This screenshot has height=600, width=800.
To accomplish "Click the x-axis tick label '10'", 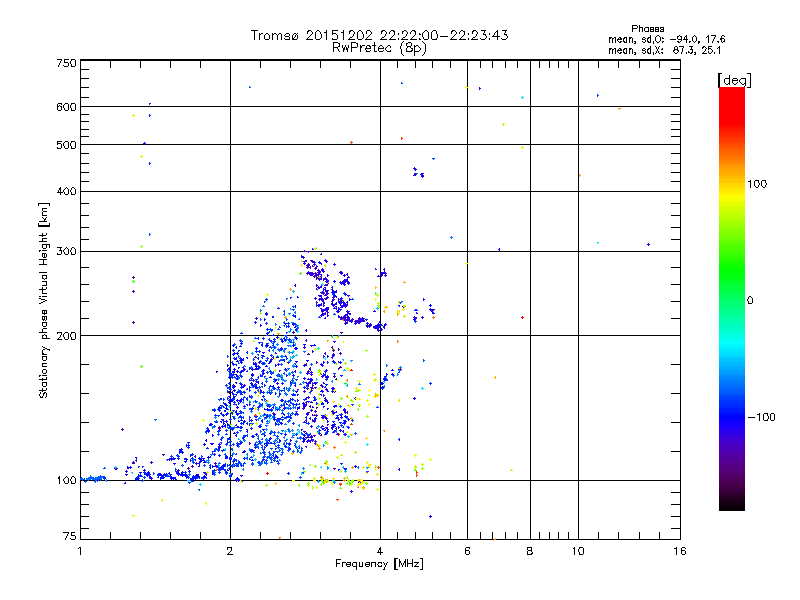I will pos(578,551).
